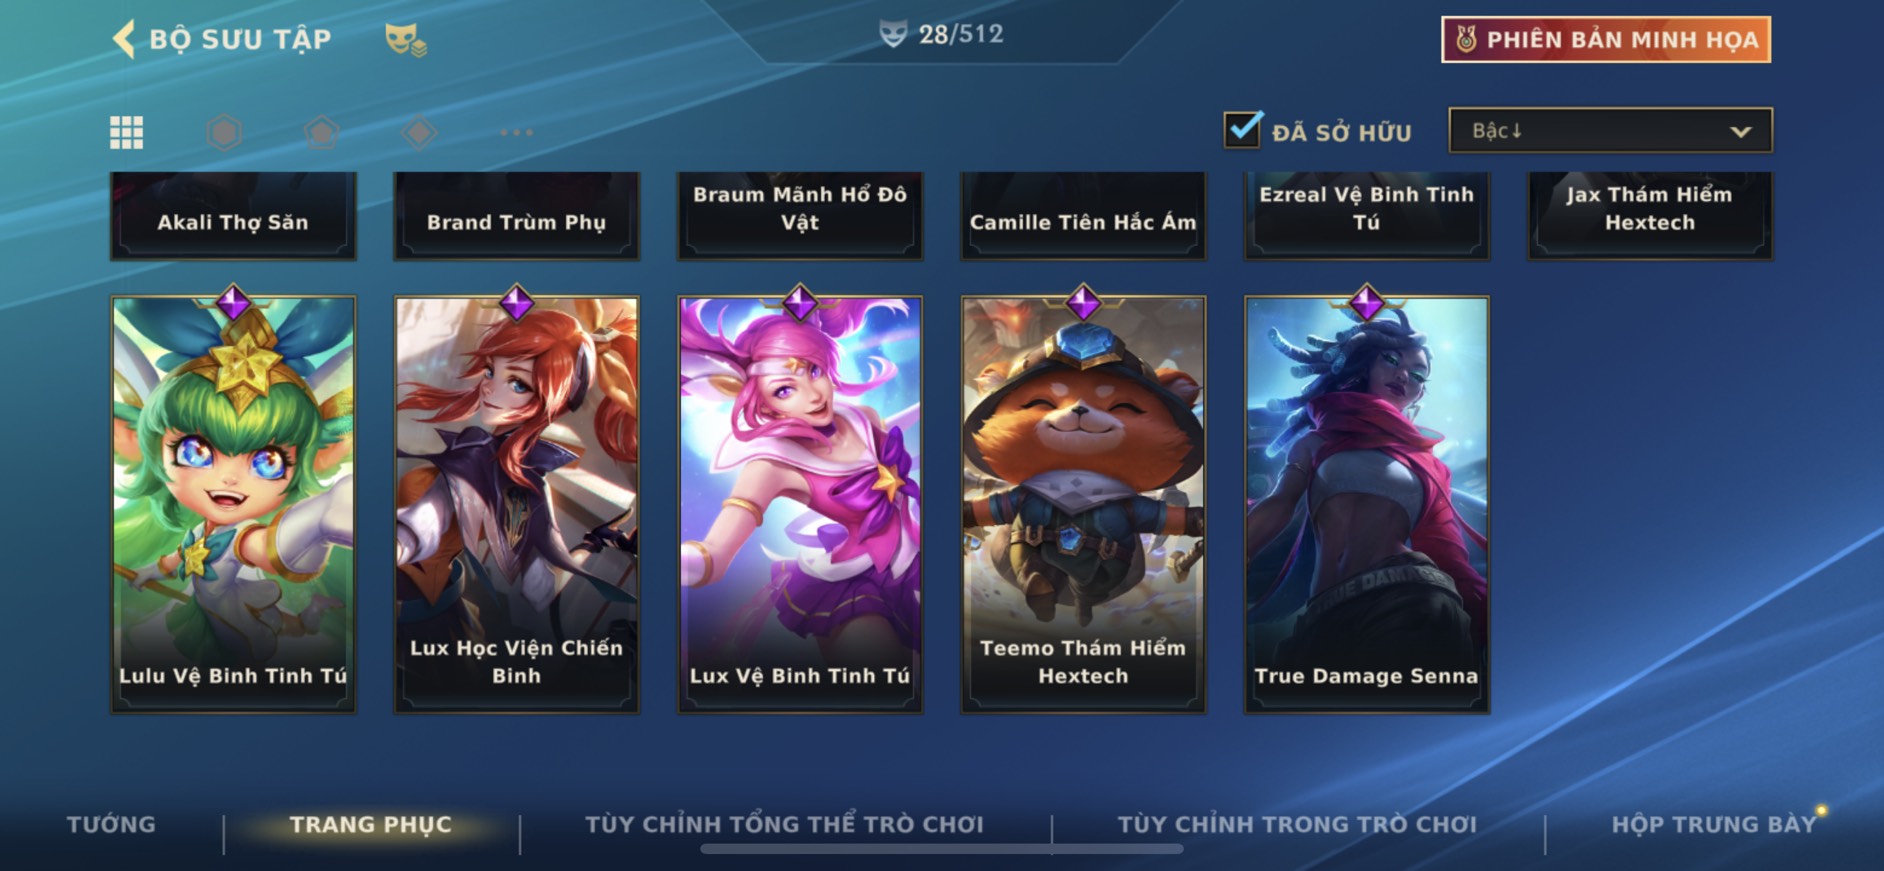The height and width of the screenshot is (871, 1884).
Task: Open the mask and coins icon
Action: 405,40
